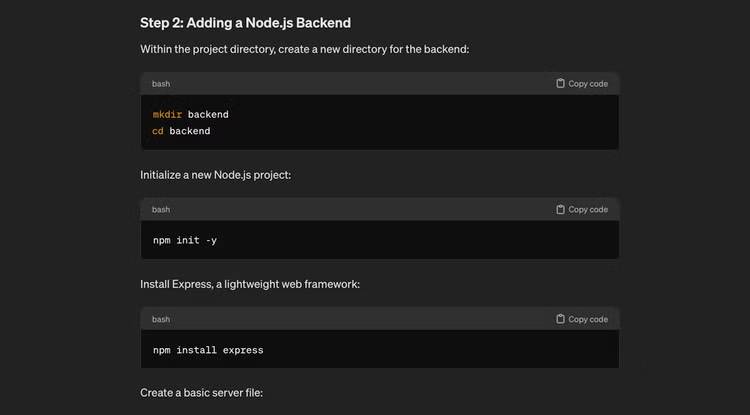Viewport: 750px width, 415px height.
Task: Click the bash label above mkdir backend
Action: coord(161,84)
